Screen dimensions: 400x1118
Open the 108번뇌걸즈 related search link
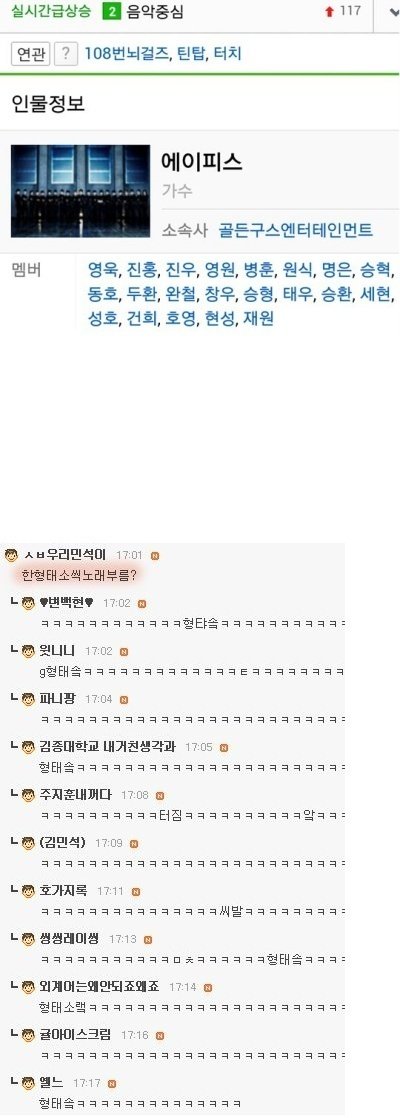(127, 53)
